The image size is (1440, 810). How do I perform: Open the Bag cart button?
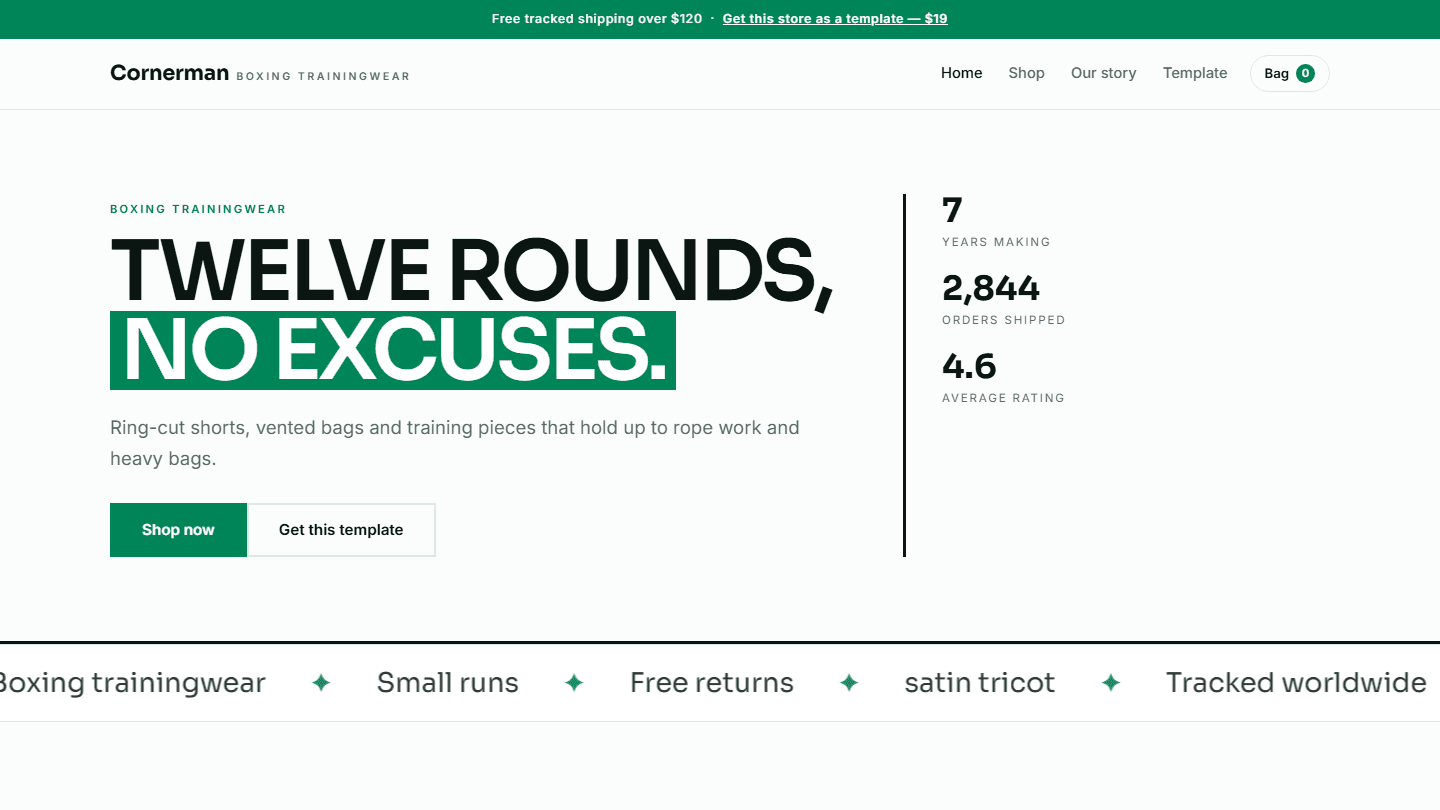point(1289,73)
